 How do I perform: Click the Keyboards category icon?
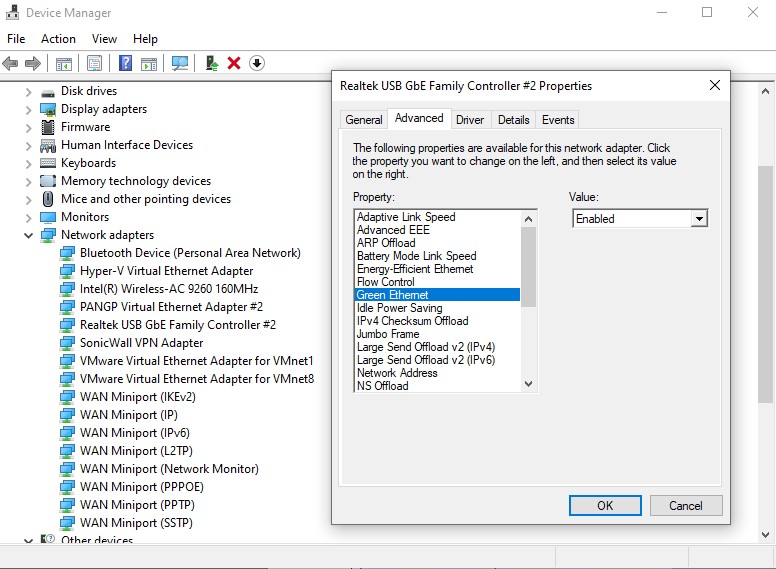(x=48, y=163)
